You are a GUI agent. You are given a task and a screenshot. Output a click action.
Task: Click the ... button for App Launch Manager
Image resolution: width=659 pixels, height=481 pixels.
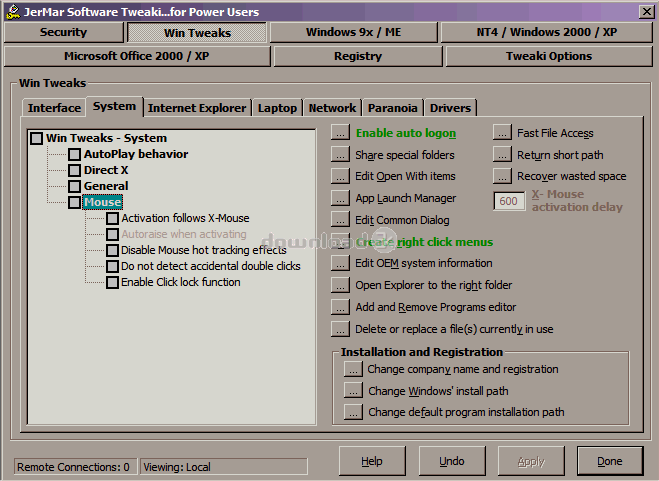click(340, 198)
